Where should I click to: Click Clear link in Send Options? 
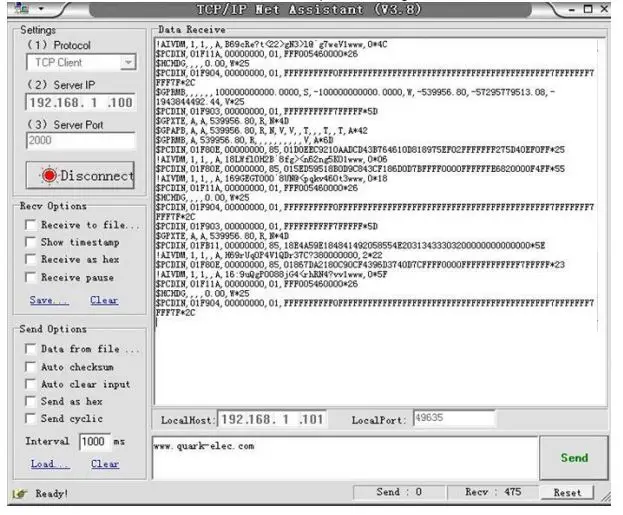[105, 464]
